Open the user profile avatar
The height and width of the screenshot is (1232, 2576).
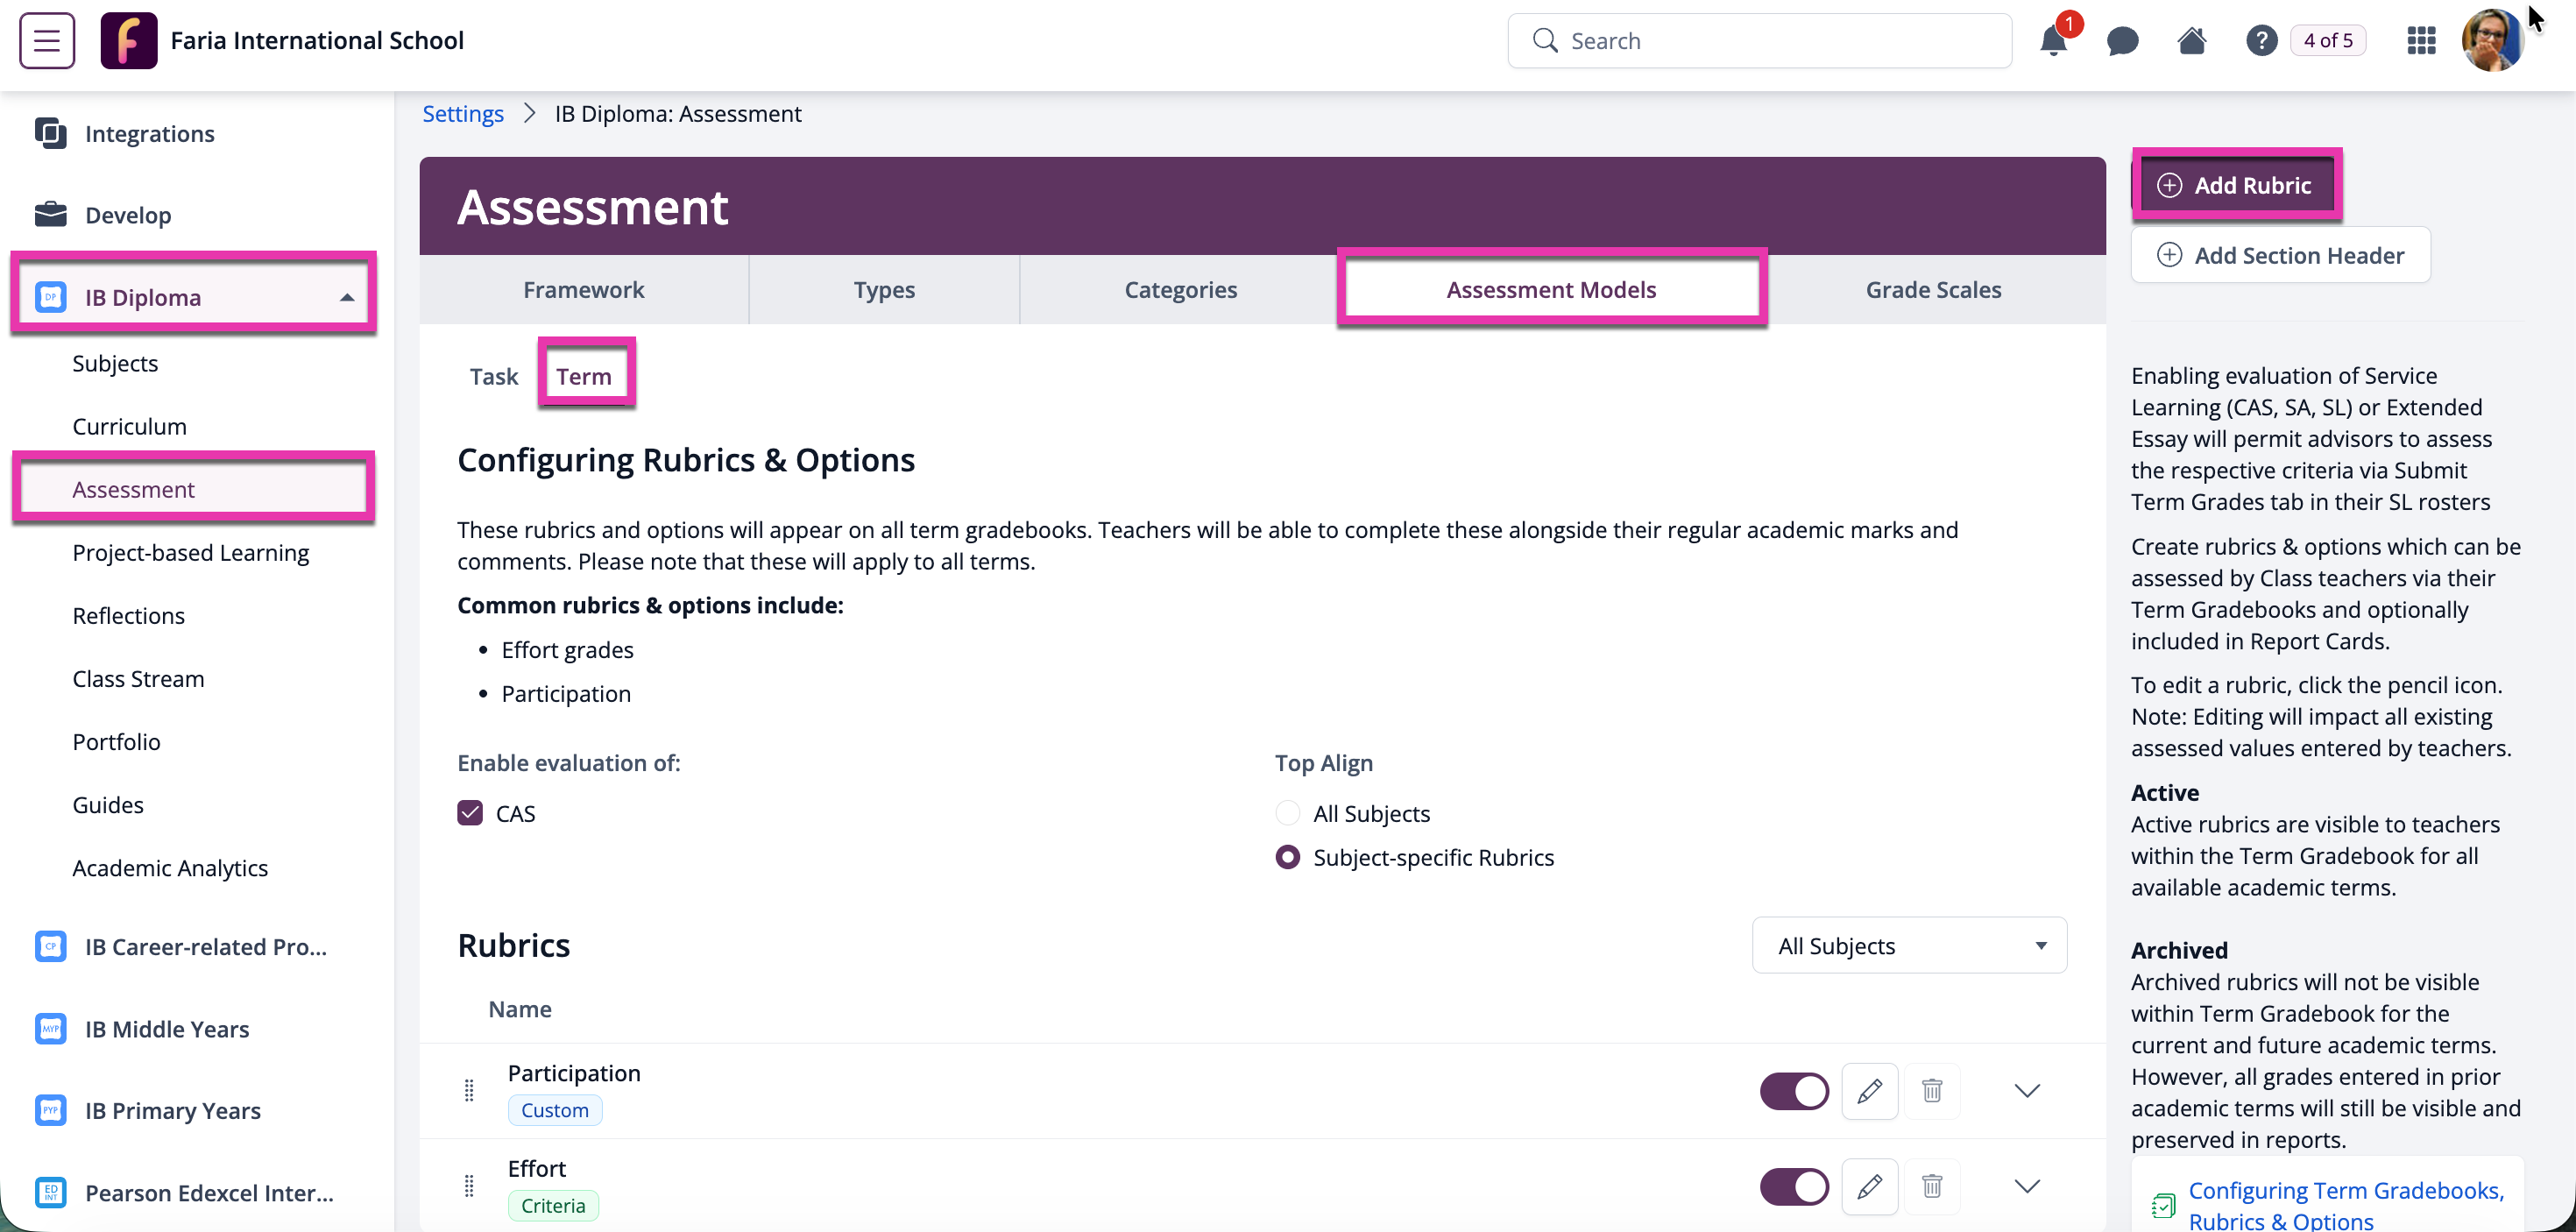tap(2493, 40)
